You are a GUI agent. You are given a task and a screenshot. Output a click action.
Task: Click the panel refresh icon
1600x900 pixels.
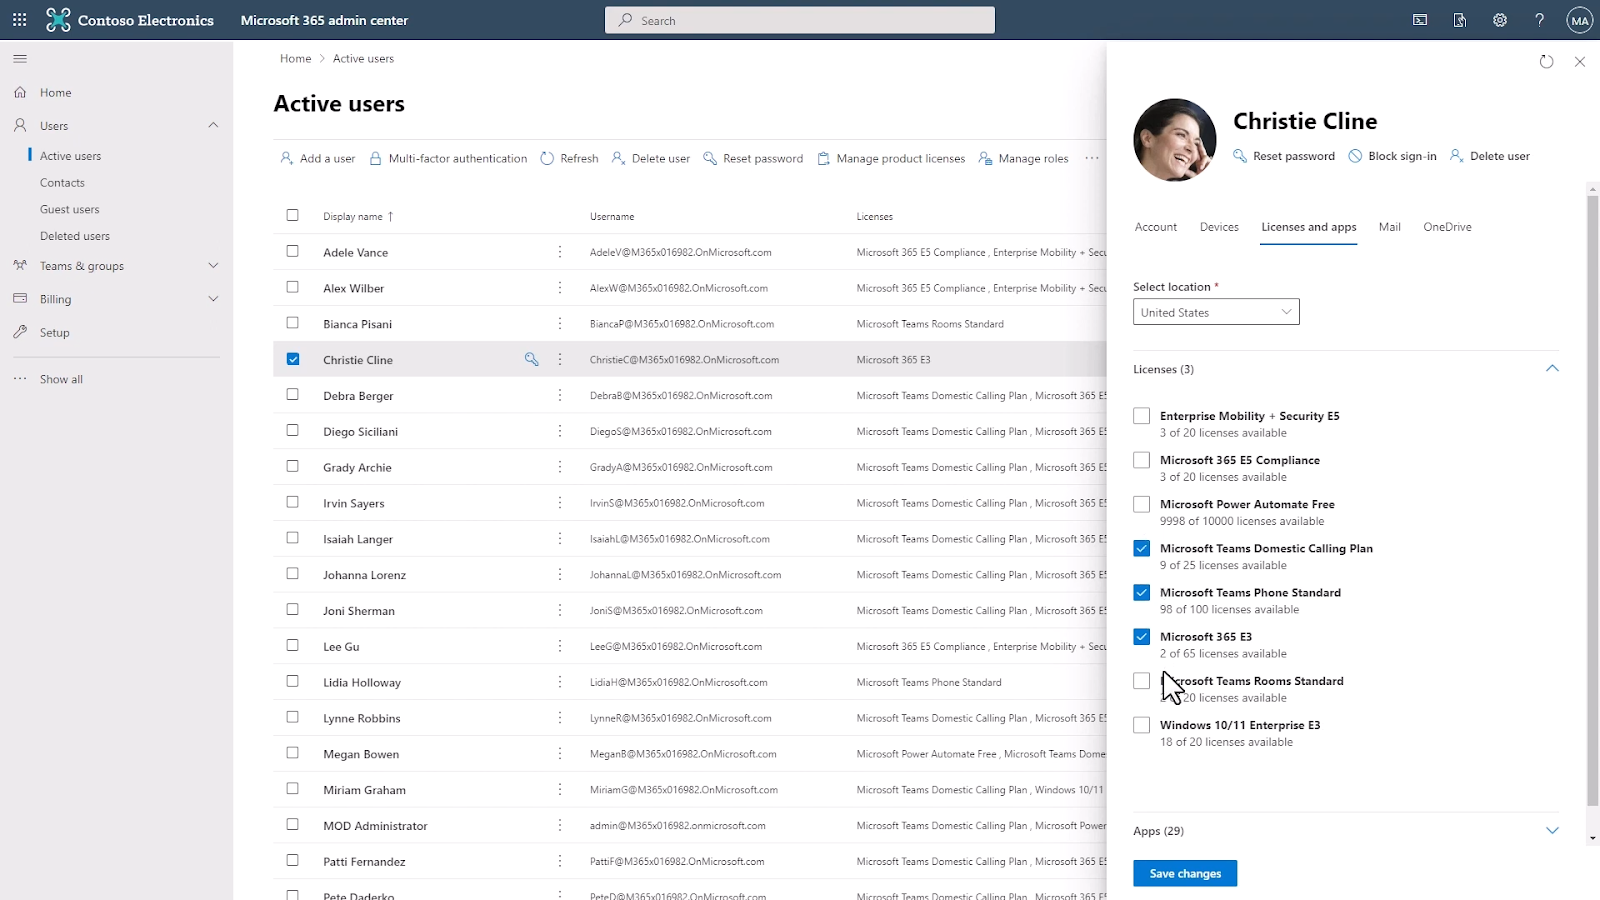[x=1546, y=62]
